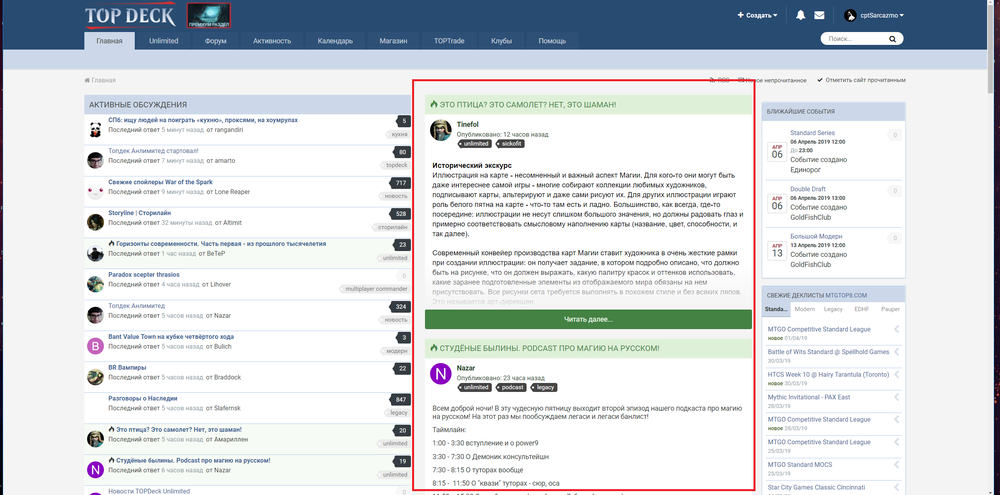The image size is (1000, 495).
Task: Open the premium section banner image
Action: [x=210, y=16]
